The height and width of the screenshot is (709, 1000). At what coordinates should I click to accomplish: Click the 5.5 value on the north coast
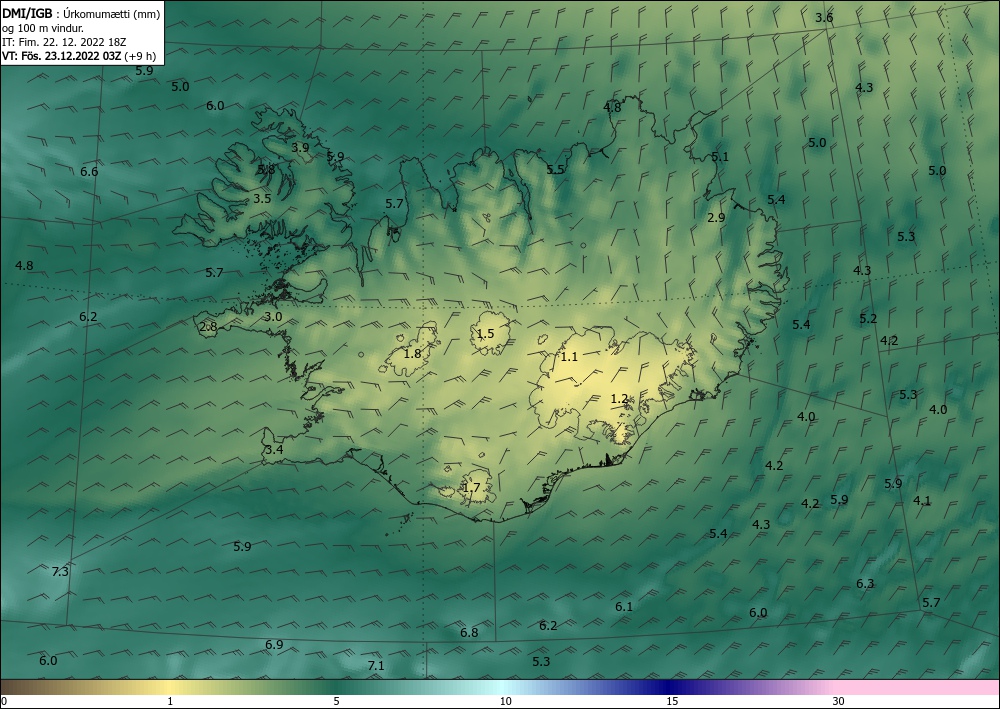[x=555, y=169]
